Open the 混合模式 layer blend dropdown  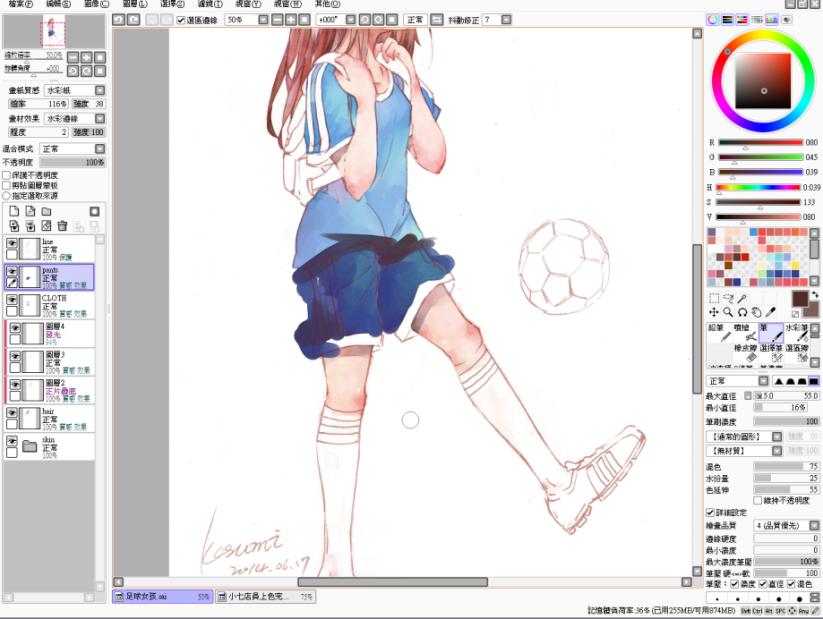(72, 149)
